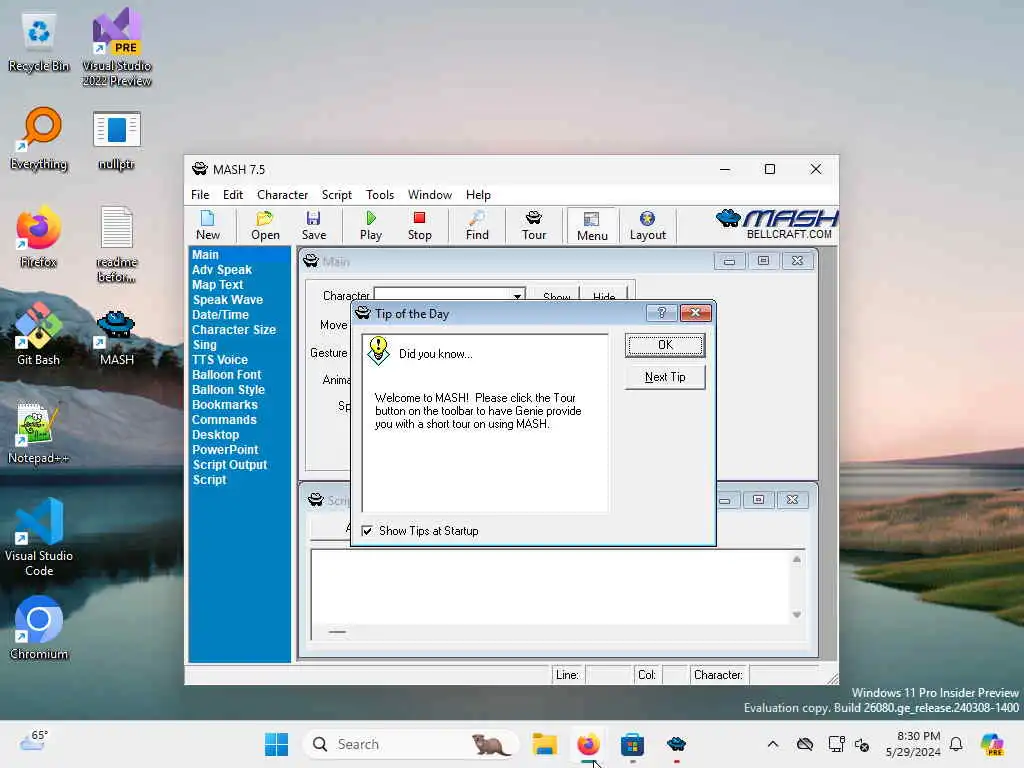Image resolution: width=1024 pixels, height=768 pixels.
Task: Select Character Size in the sidebar
Action: pos(234,330)
